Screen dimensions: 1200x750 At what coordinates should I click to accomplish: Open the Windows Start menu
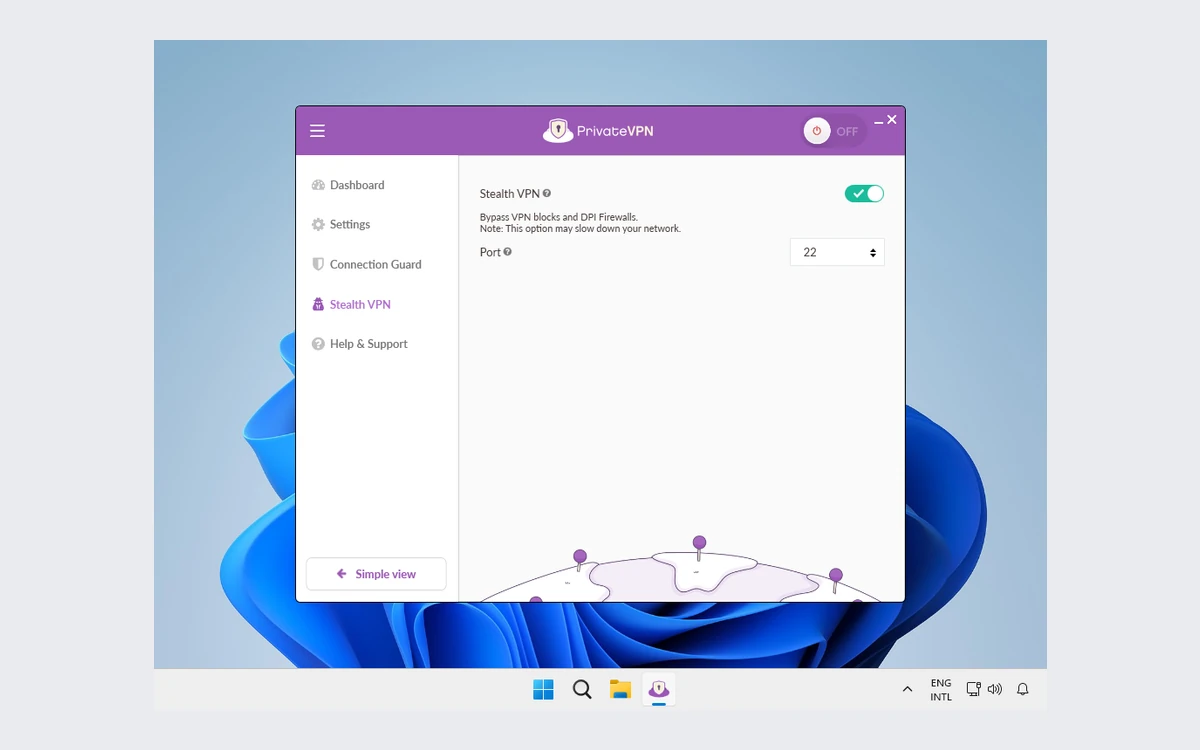tap(543, 689)
